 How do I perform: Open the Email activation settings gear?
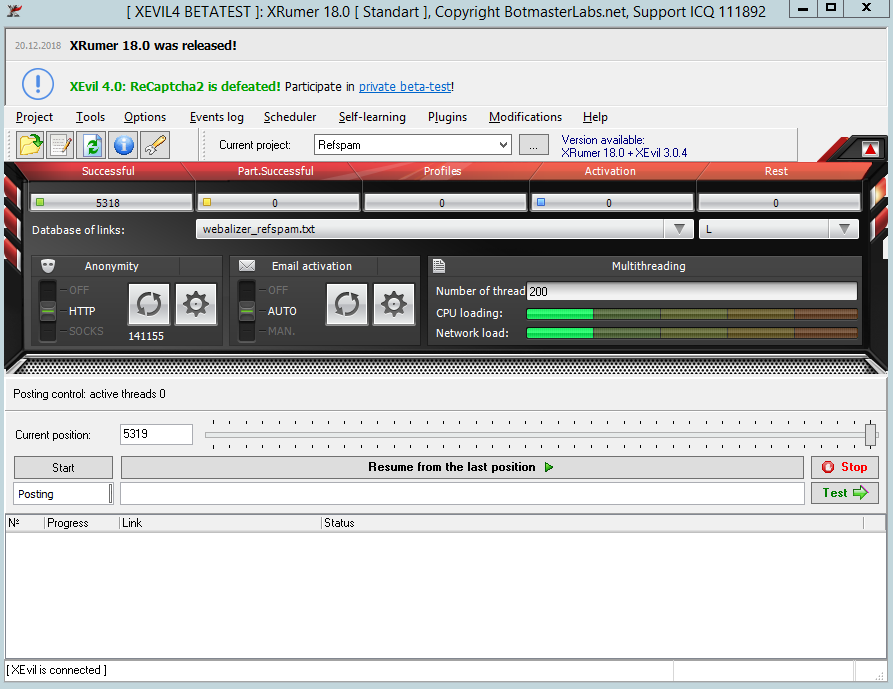tap(394, 304)
